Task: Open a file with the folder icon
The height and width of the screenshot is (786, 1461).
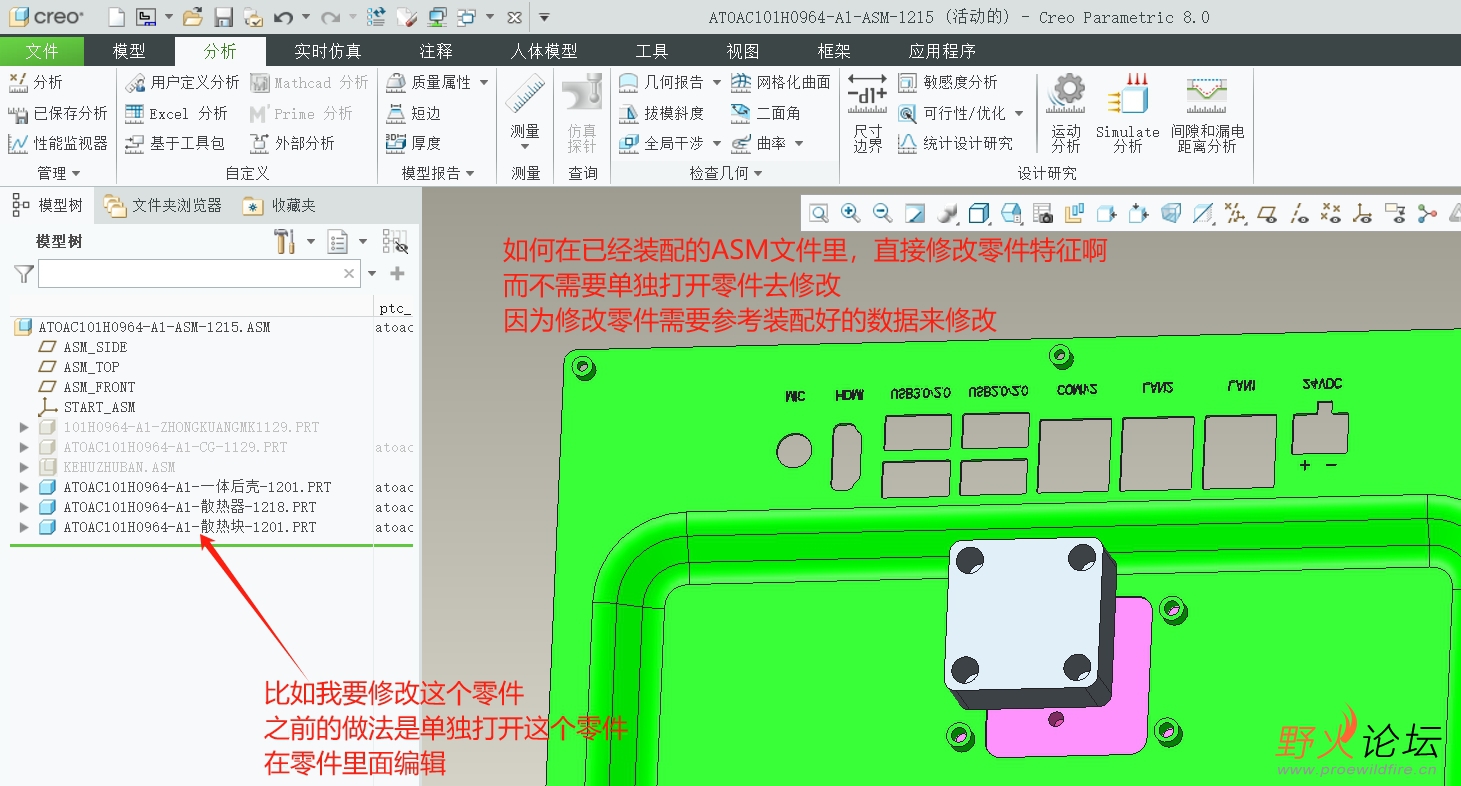Action: [193, 17]
